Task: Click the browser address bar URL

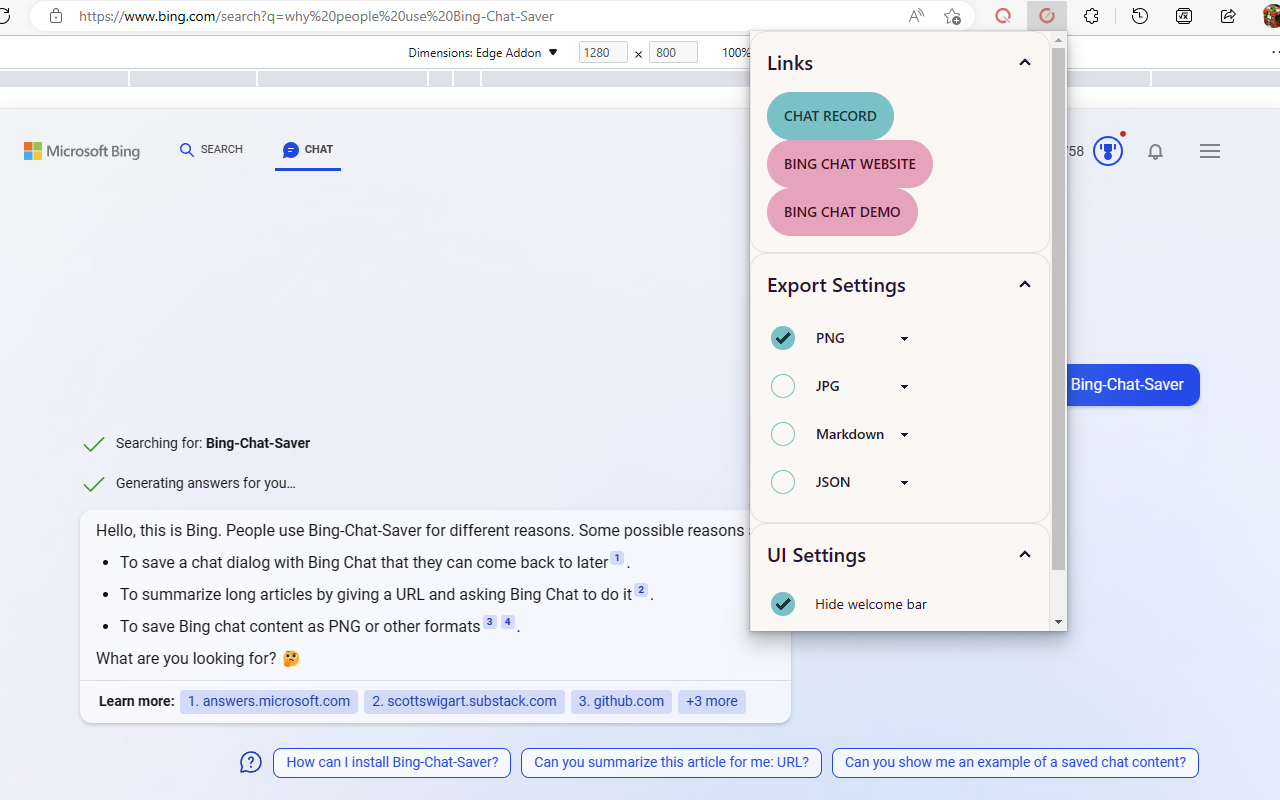Action: (316, 16)
